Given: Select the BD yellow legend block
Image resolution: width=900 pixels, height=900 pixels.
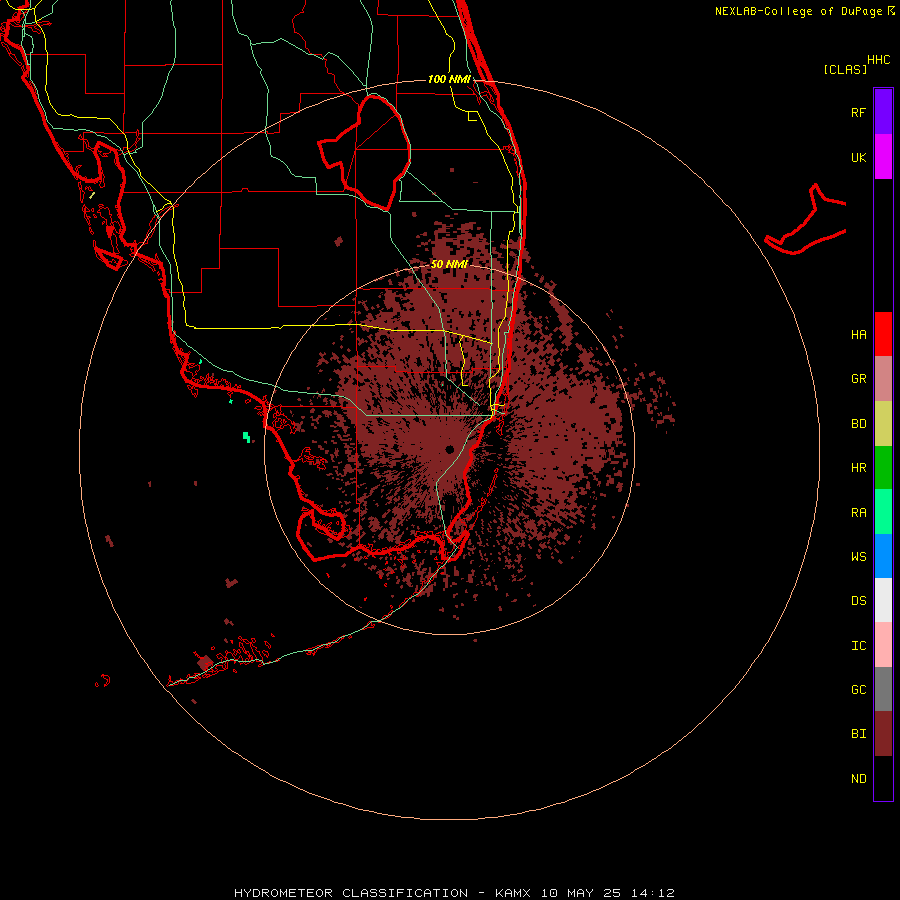Looking at the screenshot, I should click(x=883, y=423).
